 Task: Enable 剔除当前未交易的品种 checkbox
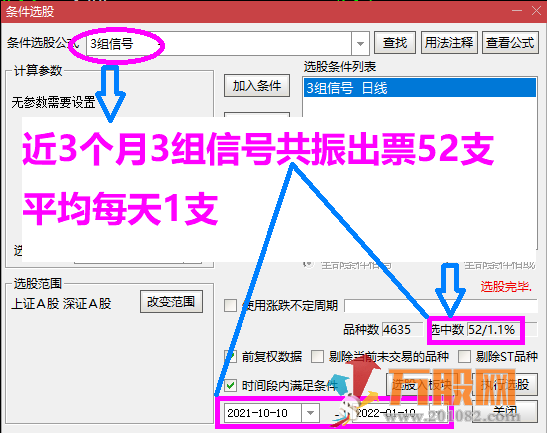coord(317,357)
